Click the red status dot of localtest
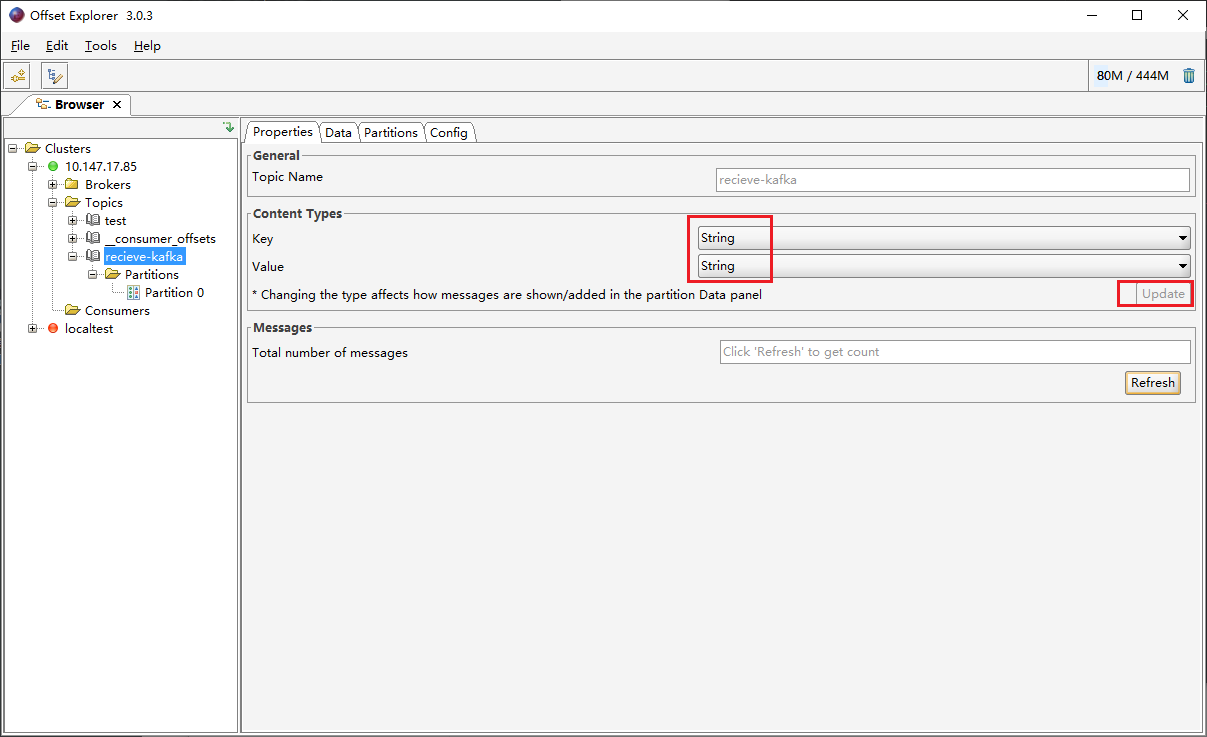This screenshot has height=737, width=1207. tap(53, 329)
